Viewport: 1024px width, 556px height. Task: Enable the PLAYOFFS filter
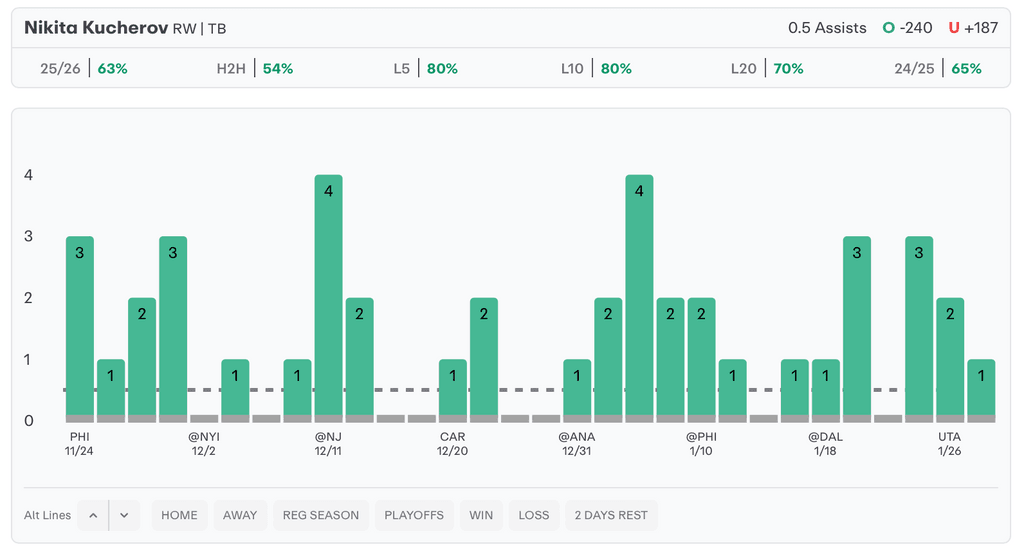(x=414, y=515)
